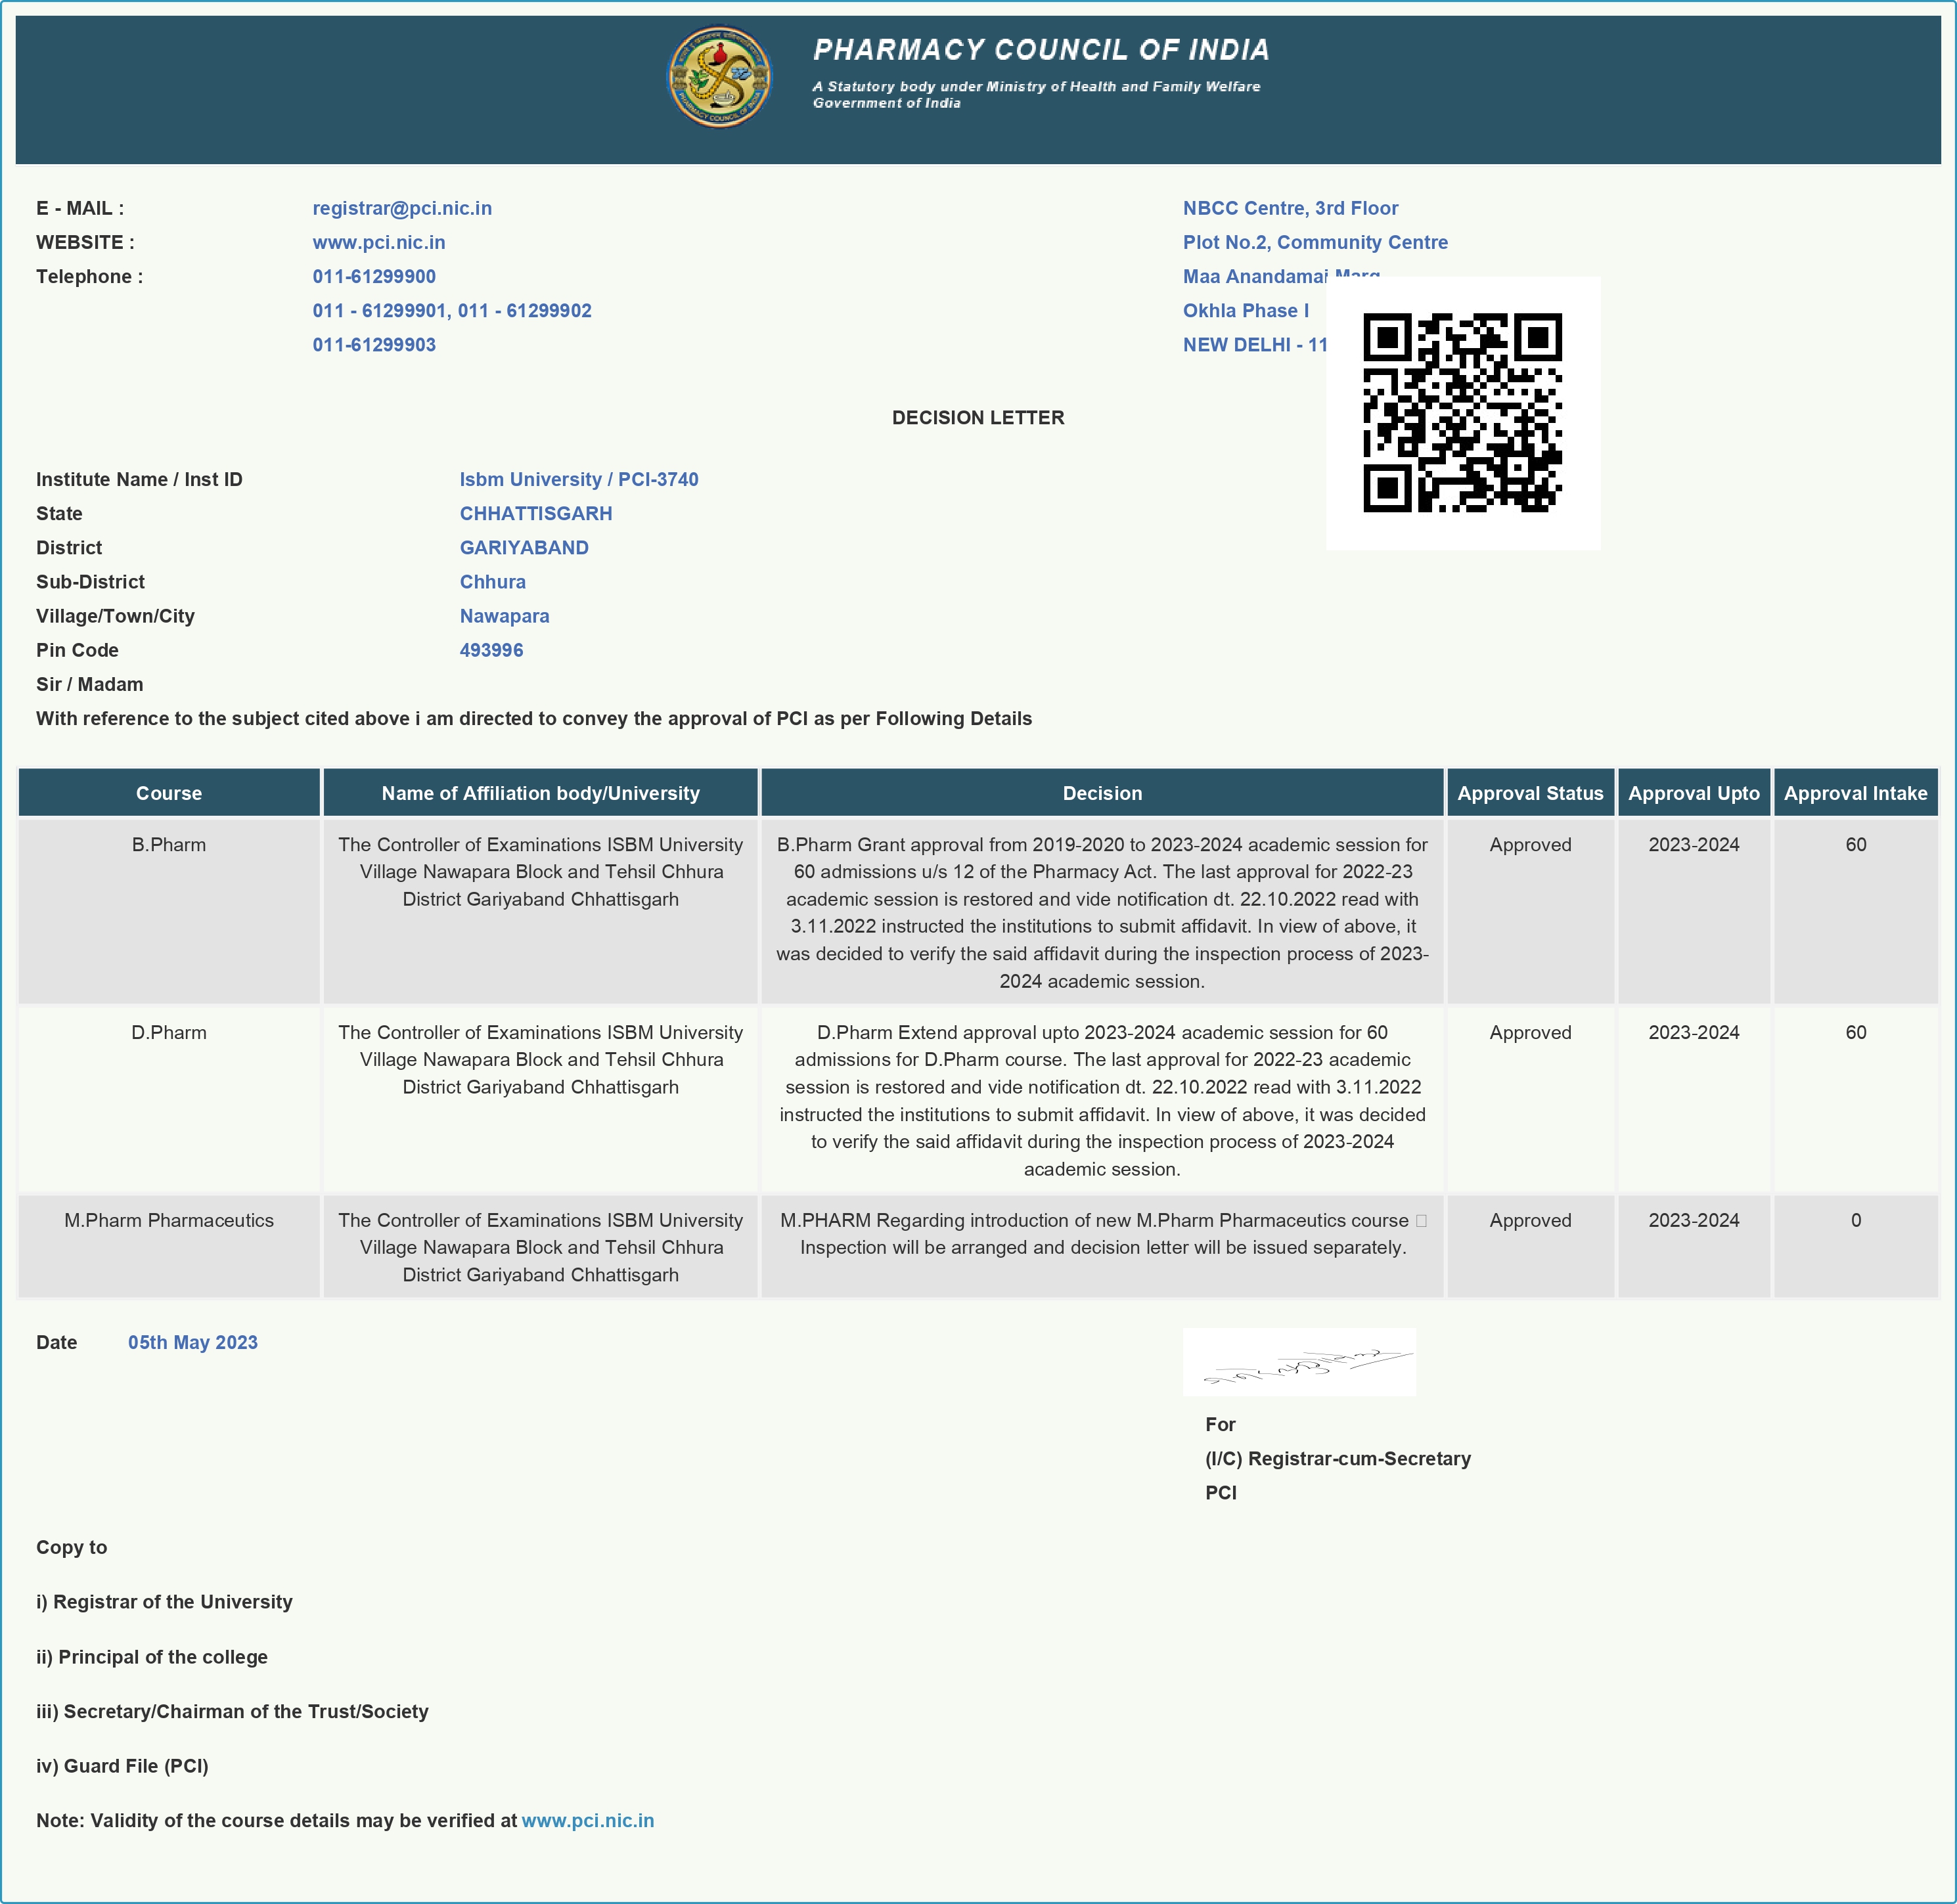
Task: Click the 'Decision' column header
Action: coord(1102,793)
